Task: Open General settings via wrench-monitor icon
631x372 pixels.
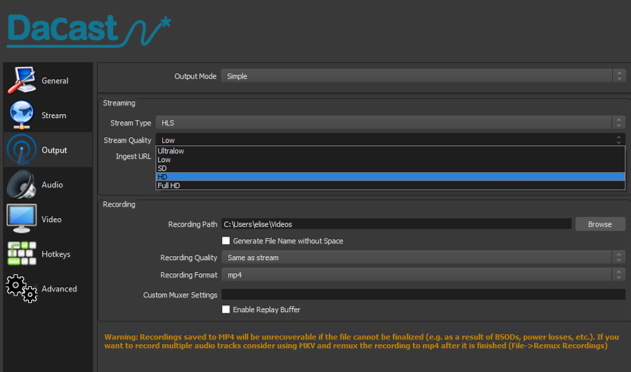Action: [x=21, y=80]
